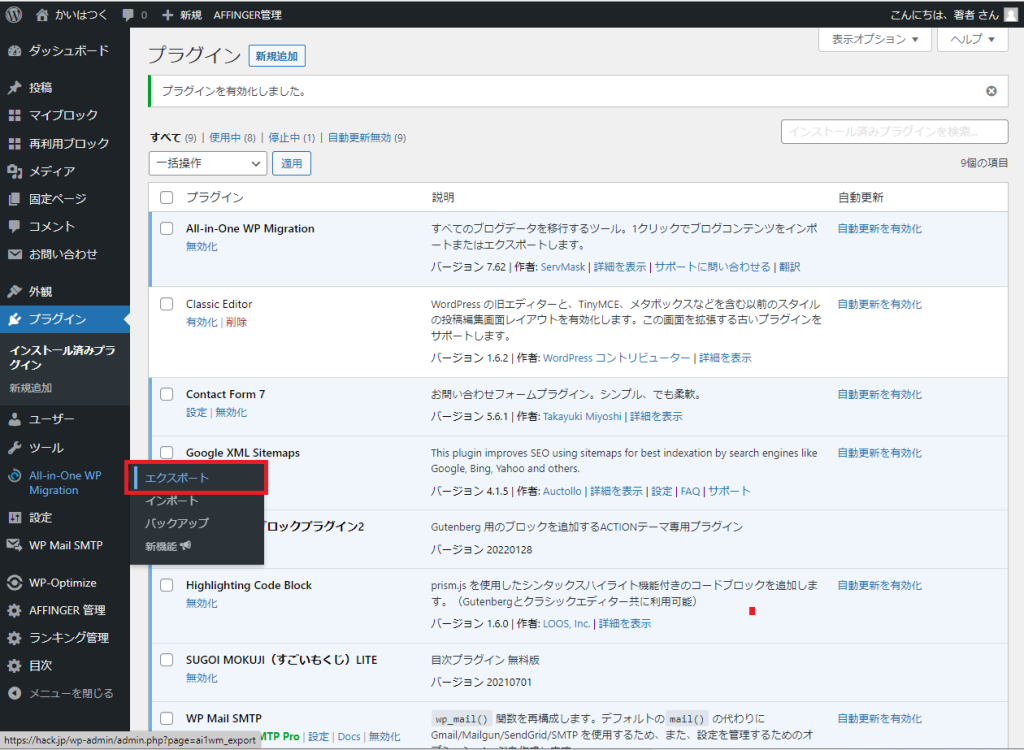Select インポート in the flyout menu
1024x750 pixels.
172,500
